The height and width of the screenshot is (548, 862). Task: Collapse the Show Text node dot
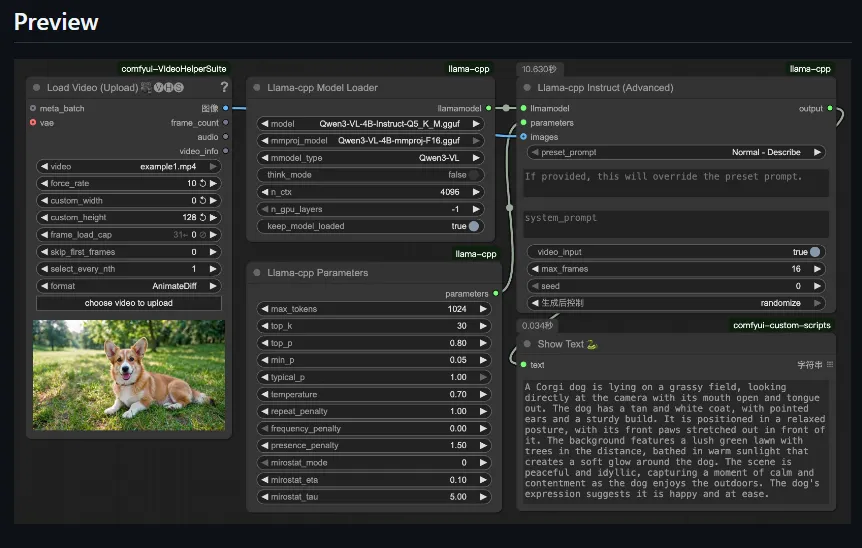527,344
